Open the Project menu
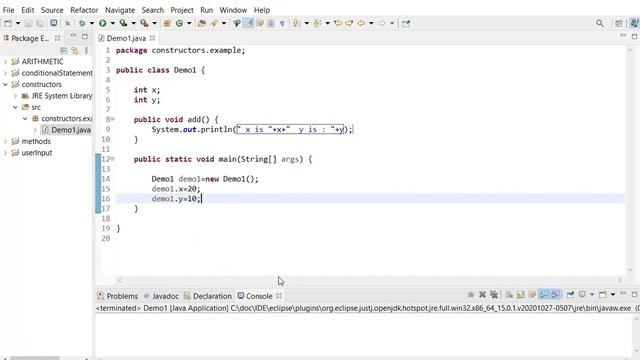This screenshot has width=640, height=360. 182,10
